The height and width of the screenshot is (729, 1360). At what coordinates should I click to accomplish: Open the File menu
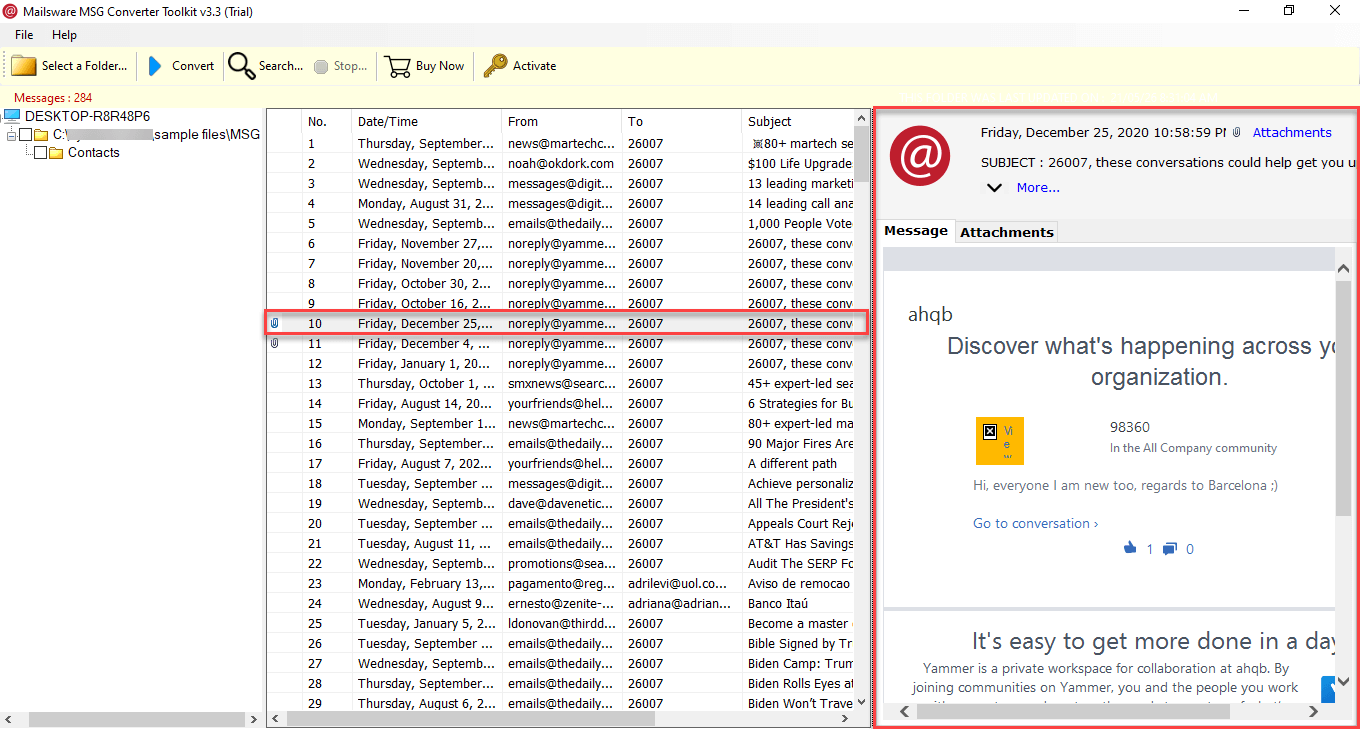click(24, 35)
